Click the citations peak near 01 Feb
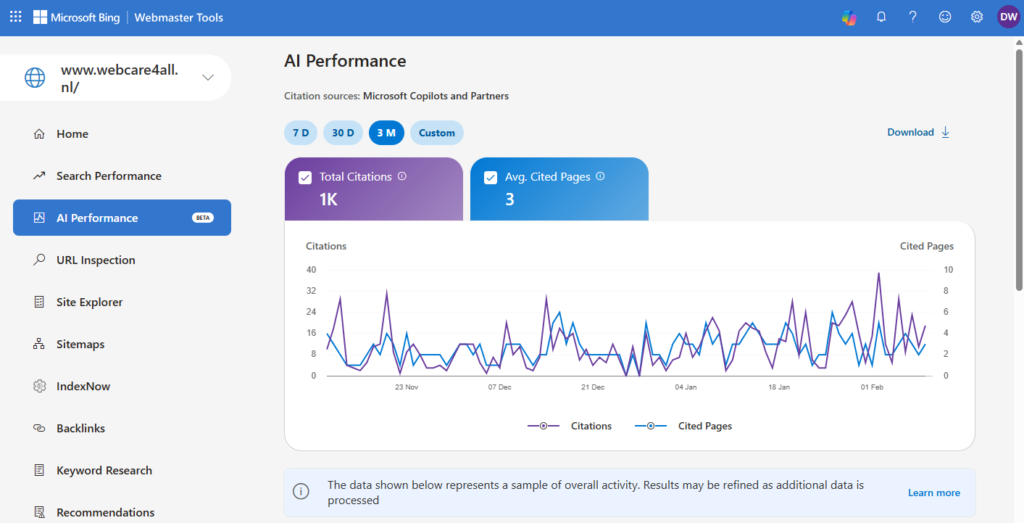Screen dimensions: 1024x523 (878, 273)
